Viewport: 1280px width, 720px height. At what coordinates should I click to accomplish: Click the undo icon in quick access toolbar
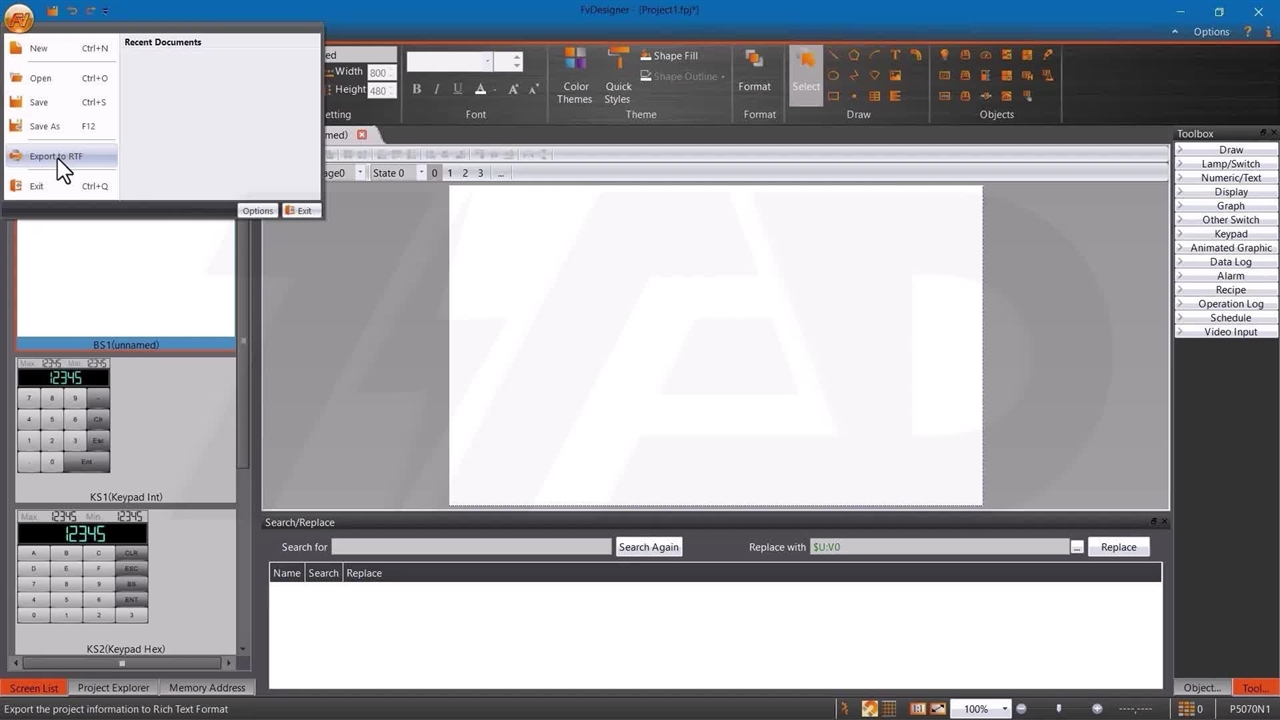pyautogui.click(x=72, y=11)
